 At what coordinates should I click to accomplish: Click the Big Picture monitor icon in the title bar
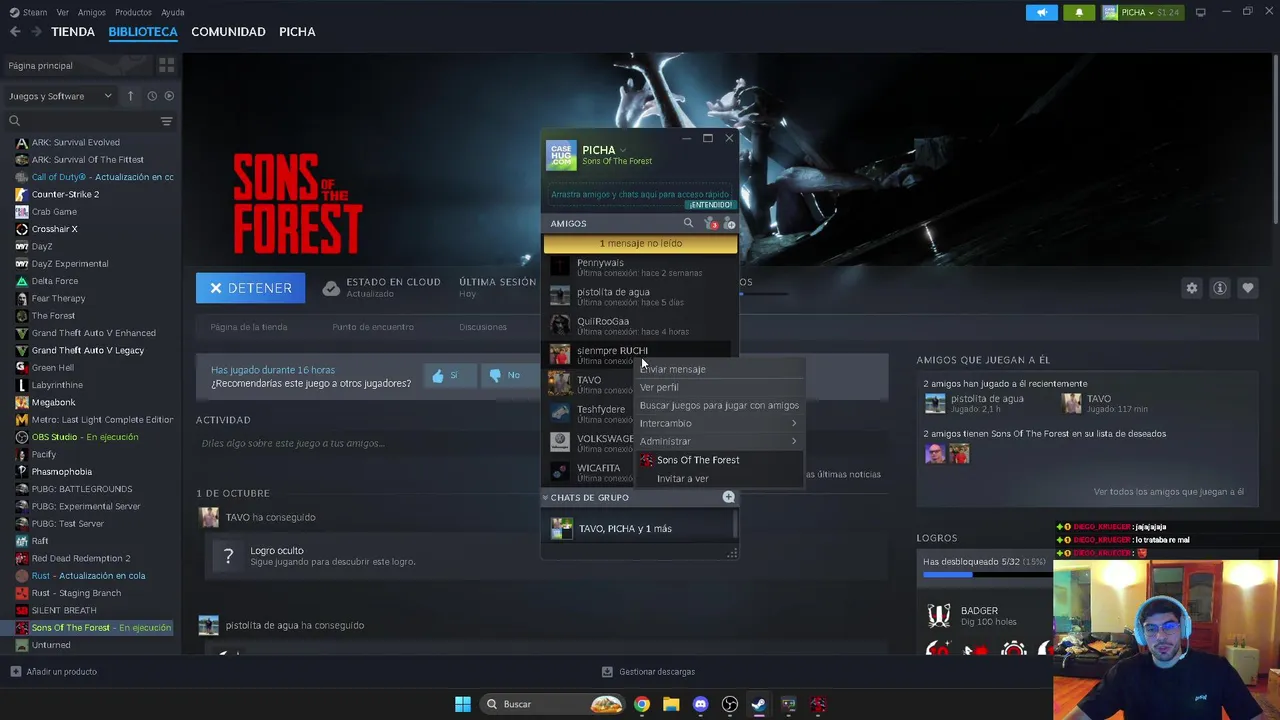point(1201,13)
